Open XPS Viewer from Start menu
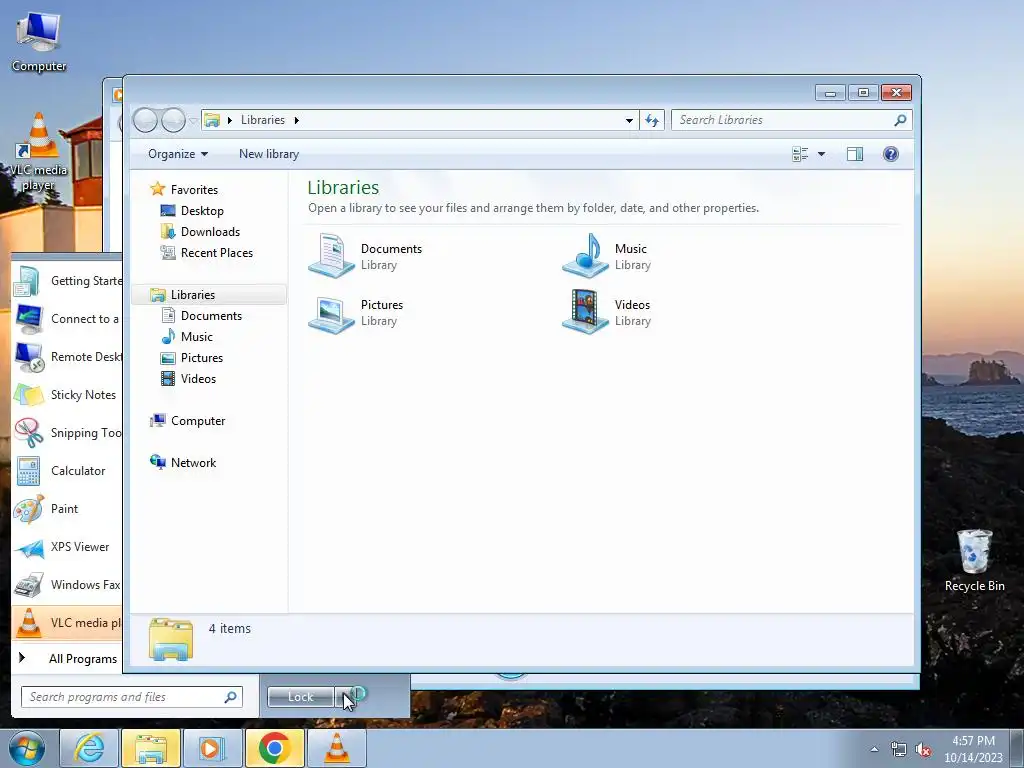Image resolution: width=1024 pixels, height=768 pixels. click(67, 547)
